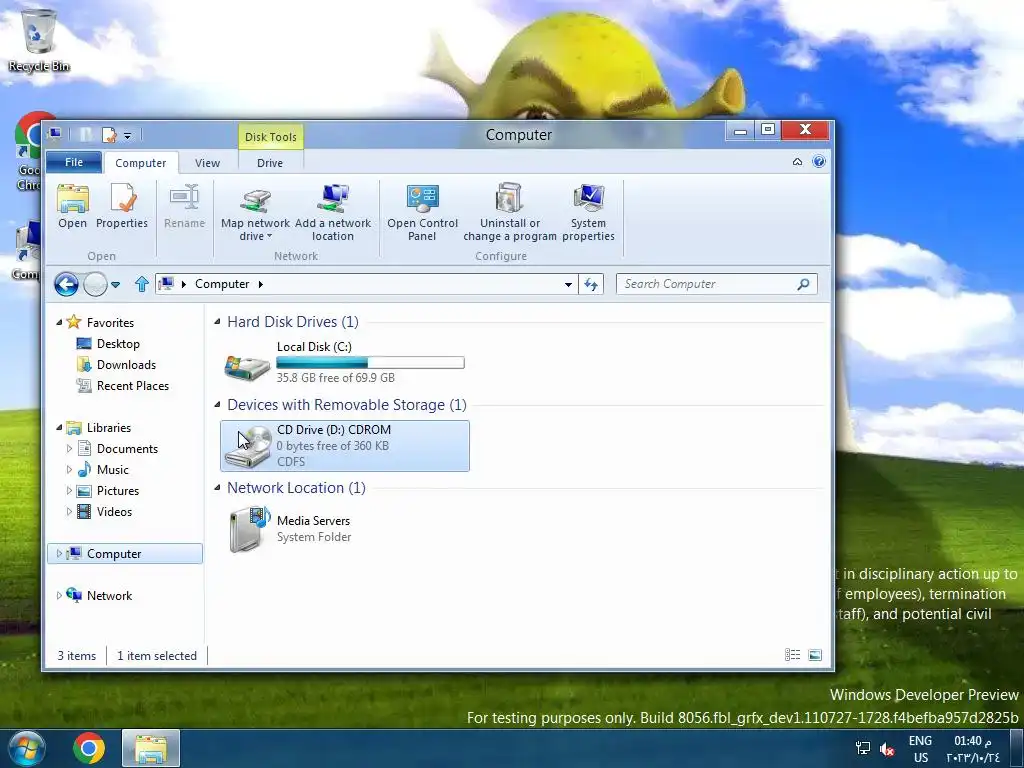Expand the Documents library node

pos(69,449)
